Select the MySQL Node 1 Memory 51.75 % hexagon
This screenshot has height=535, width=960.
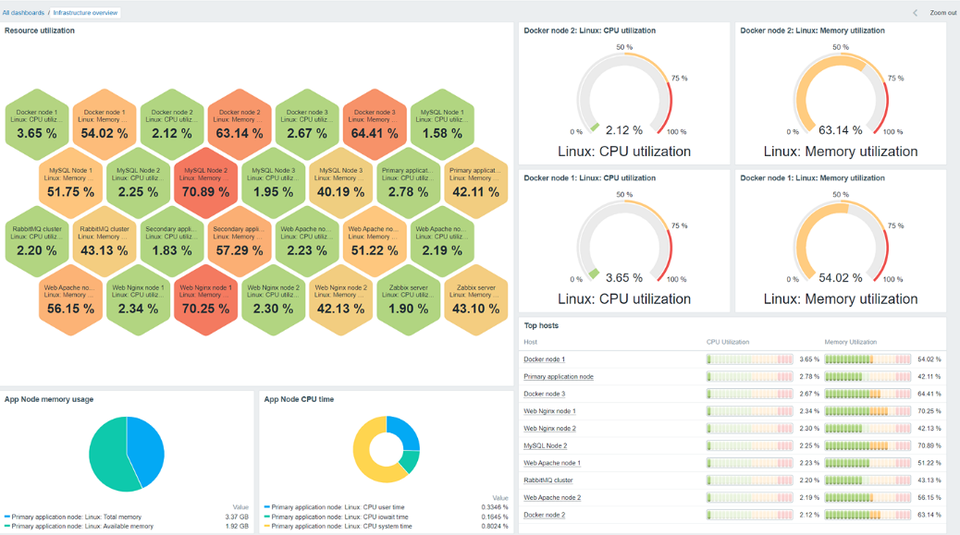[x=71, y=183]
